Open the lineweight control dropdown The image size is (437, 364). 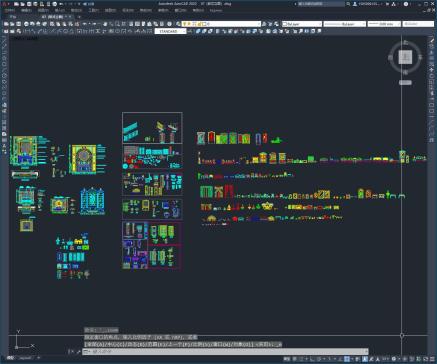[384, 24]
